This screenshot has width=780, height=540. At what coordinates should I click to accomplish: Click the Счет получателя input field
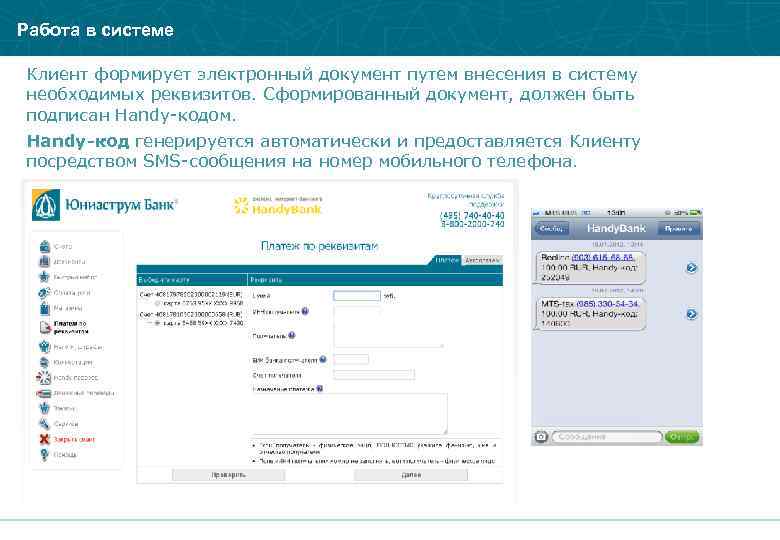click(374, 374)
